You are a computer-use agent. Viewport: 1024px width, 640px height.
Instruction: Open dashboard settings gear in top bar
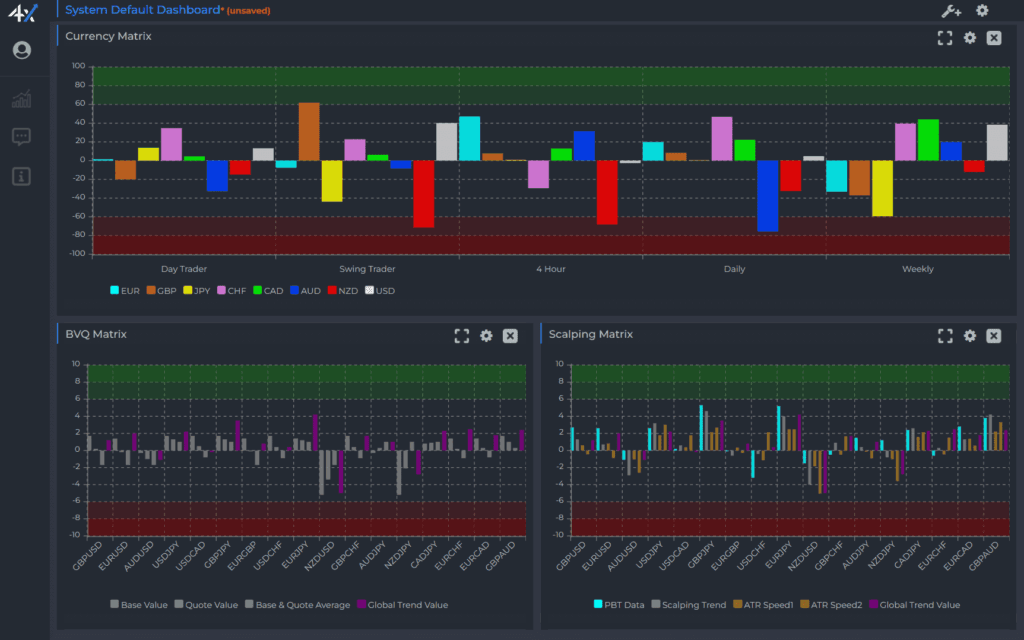[982, 11]
